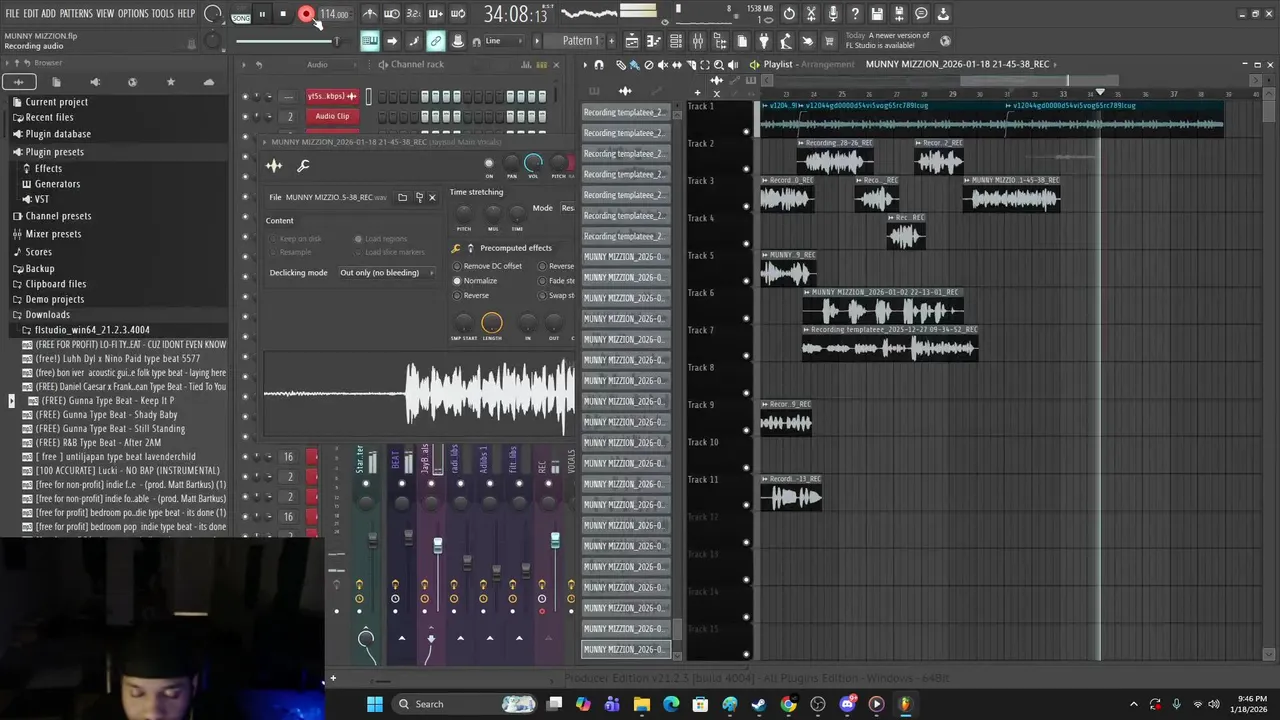Open the Declicking mode dropdown
Viewport: 1280px width, 720px height.
385,273
